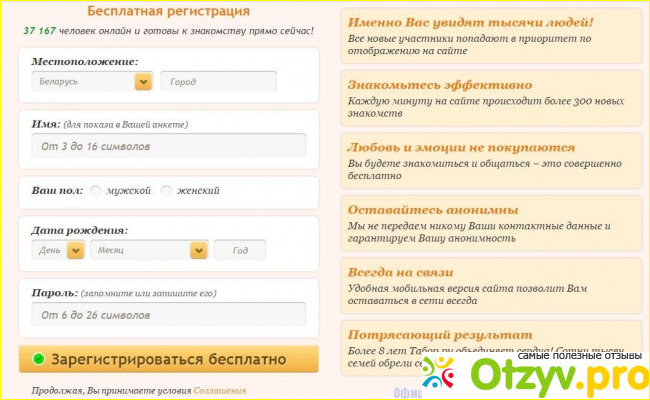Focus the Город city input field

218,83
